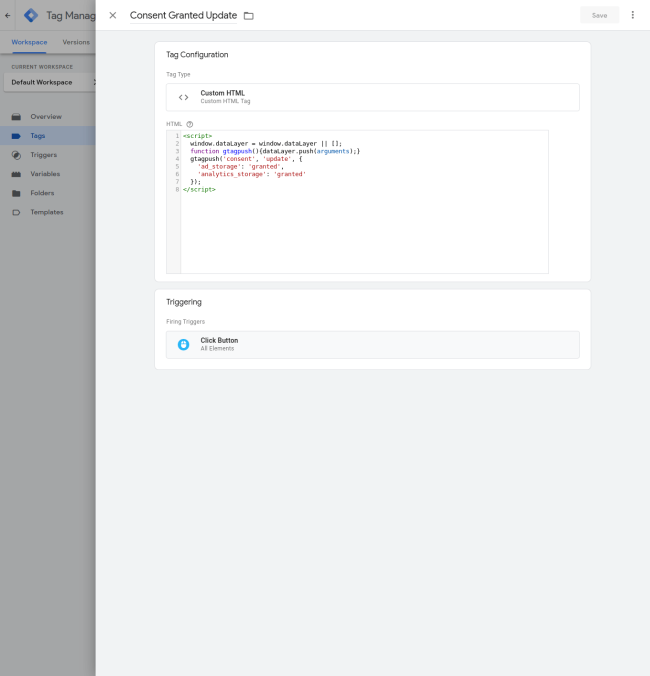Expand the Default Workspace selector

50,82
